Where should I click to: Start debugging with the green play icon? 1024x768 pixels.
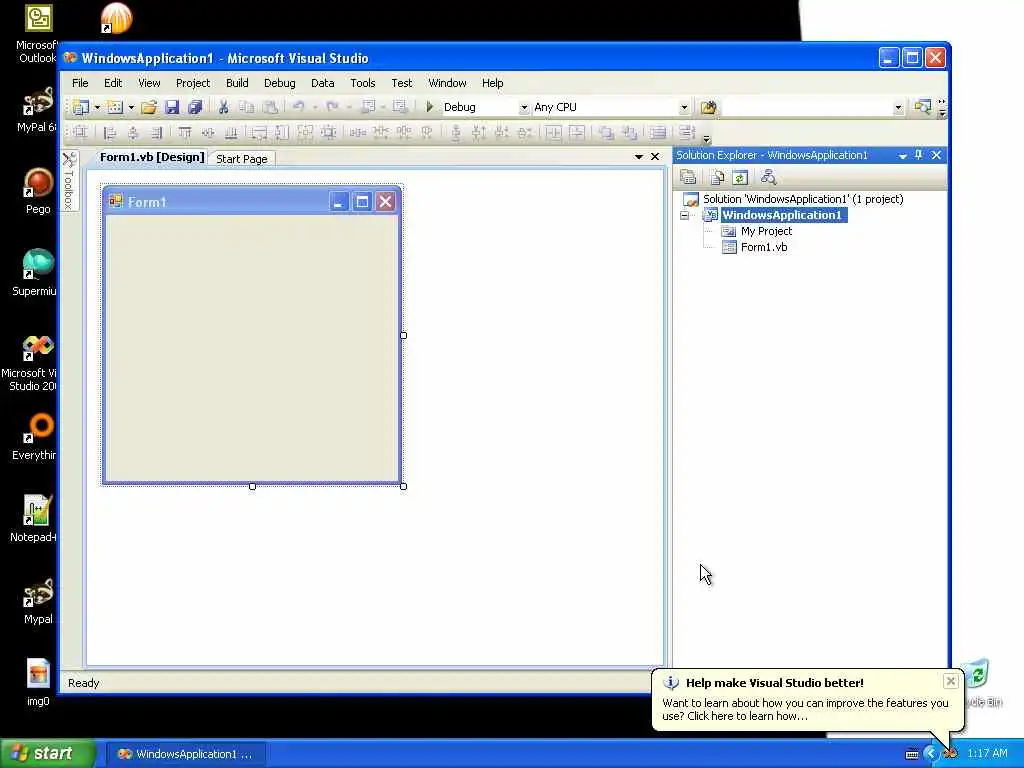(429, 106)
